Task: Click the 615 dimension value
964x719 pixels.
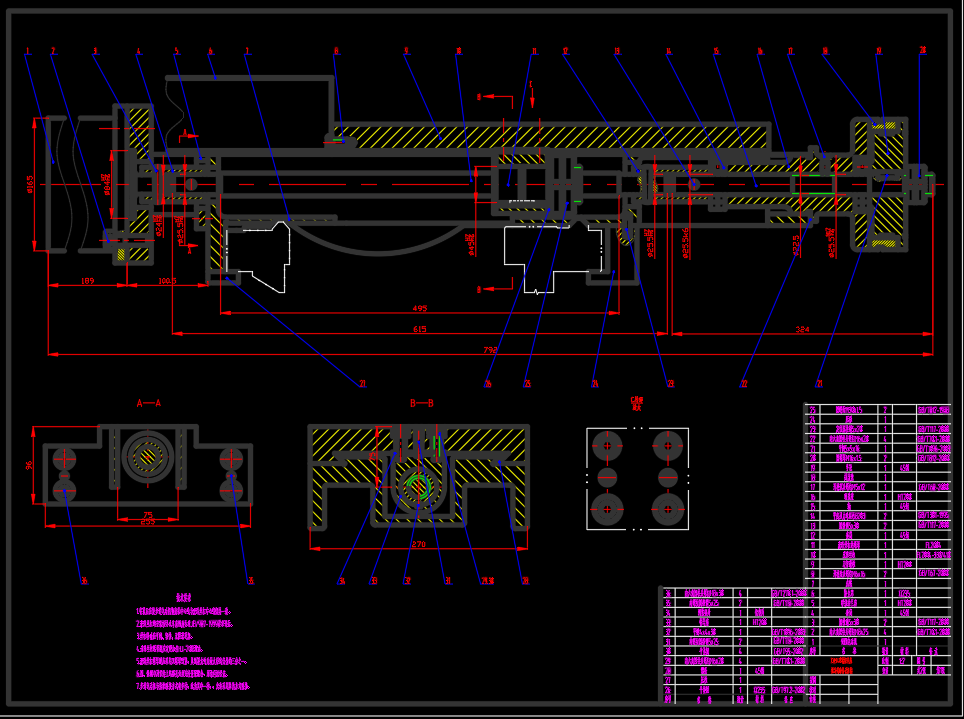Action: point(419,330)
